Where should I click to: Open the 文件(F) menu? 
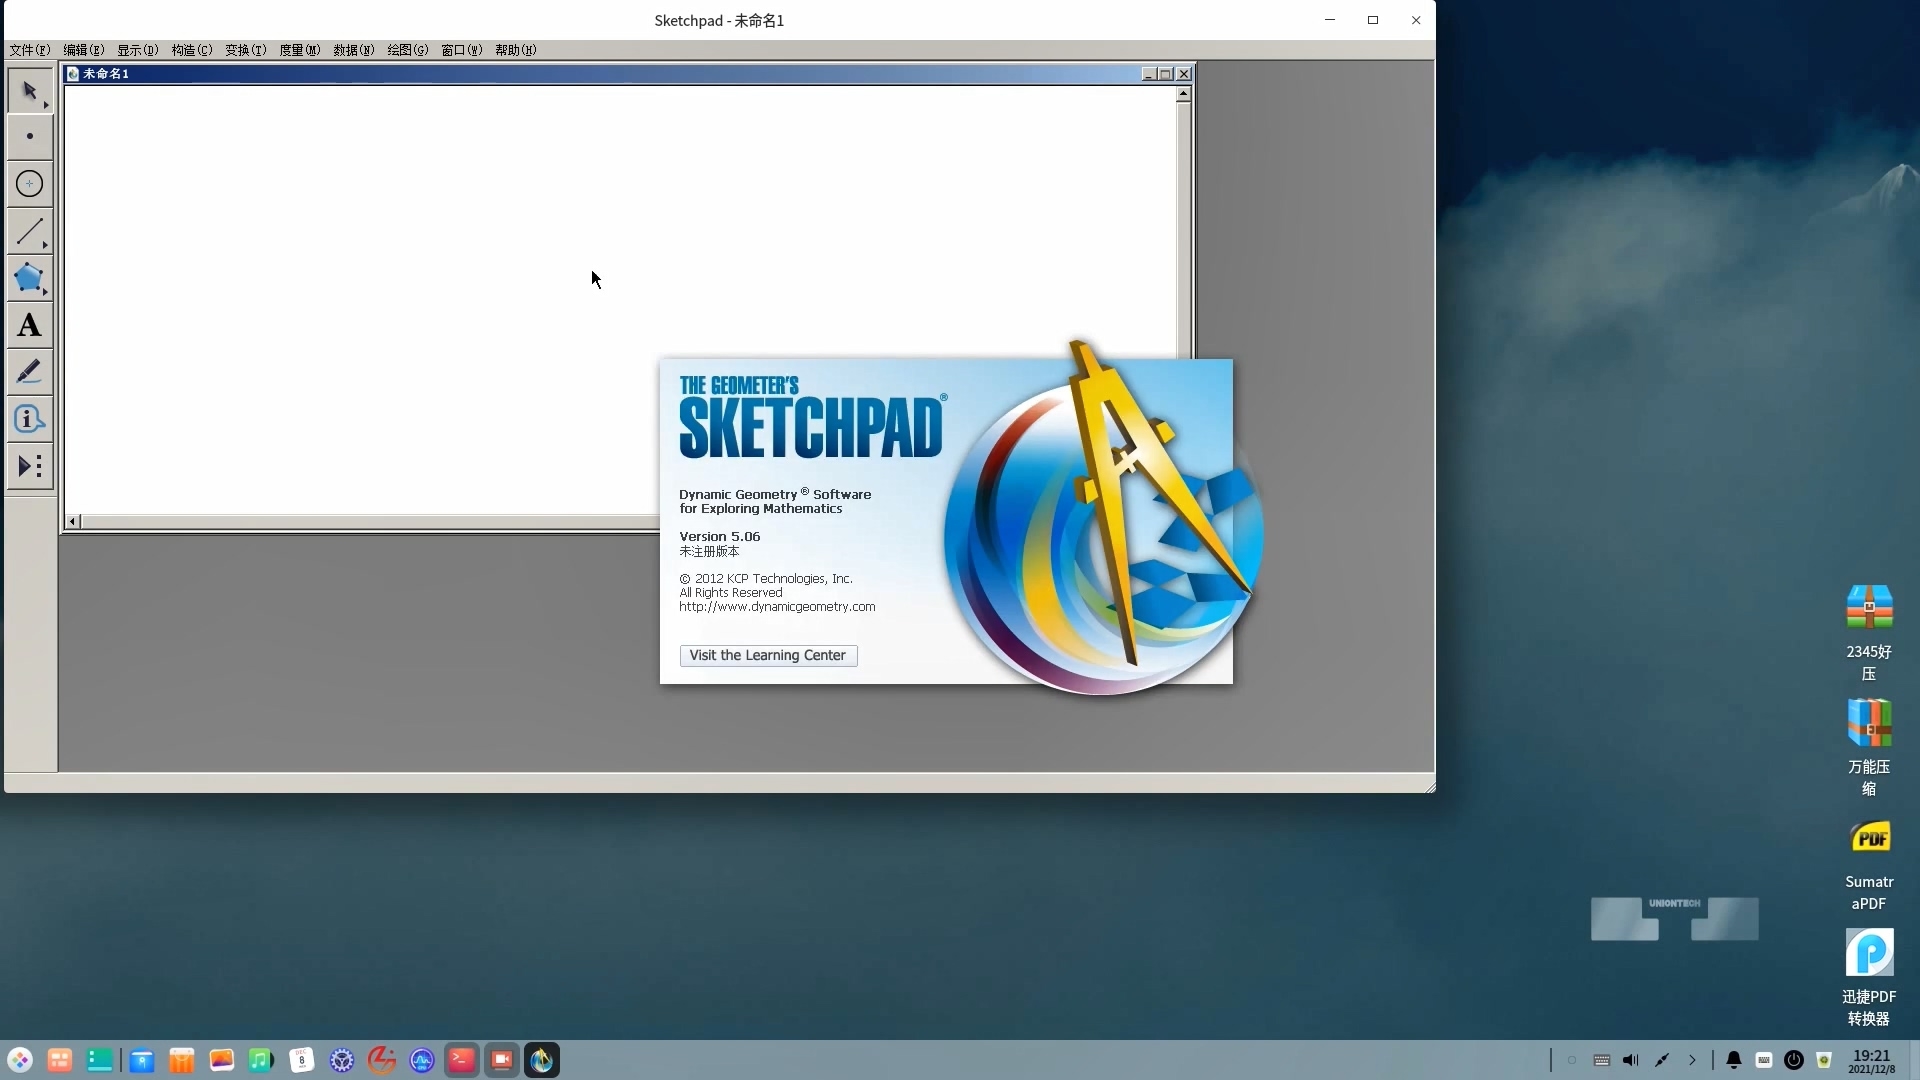[30, 50]
